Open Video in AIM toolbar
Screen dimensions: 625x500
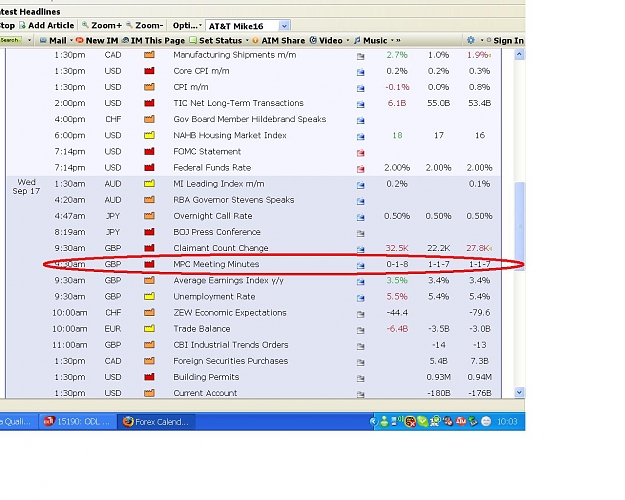point(326,41)
